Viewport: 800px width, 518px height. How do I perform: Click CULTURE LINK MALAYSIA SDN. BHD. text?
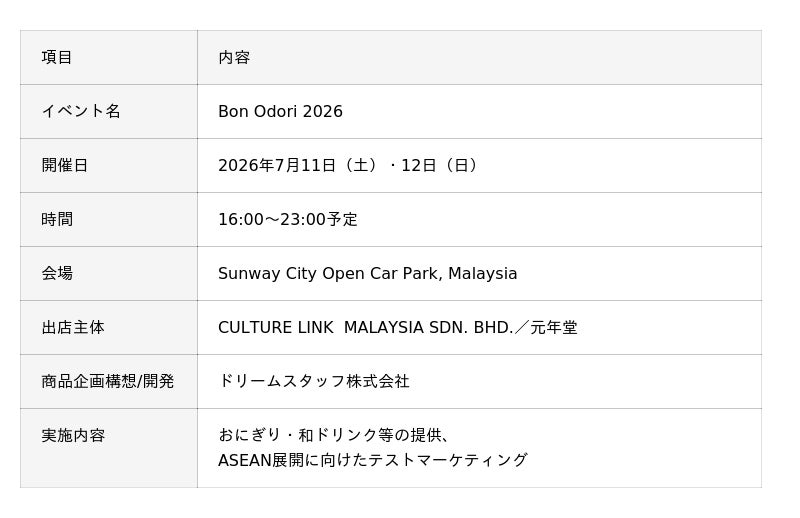click(365, 328)
